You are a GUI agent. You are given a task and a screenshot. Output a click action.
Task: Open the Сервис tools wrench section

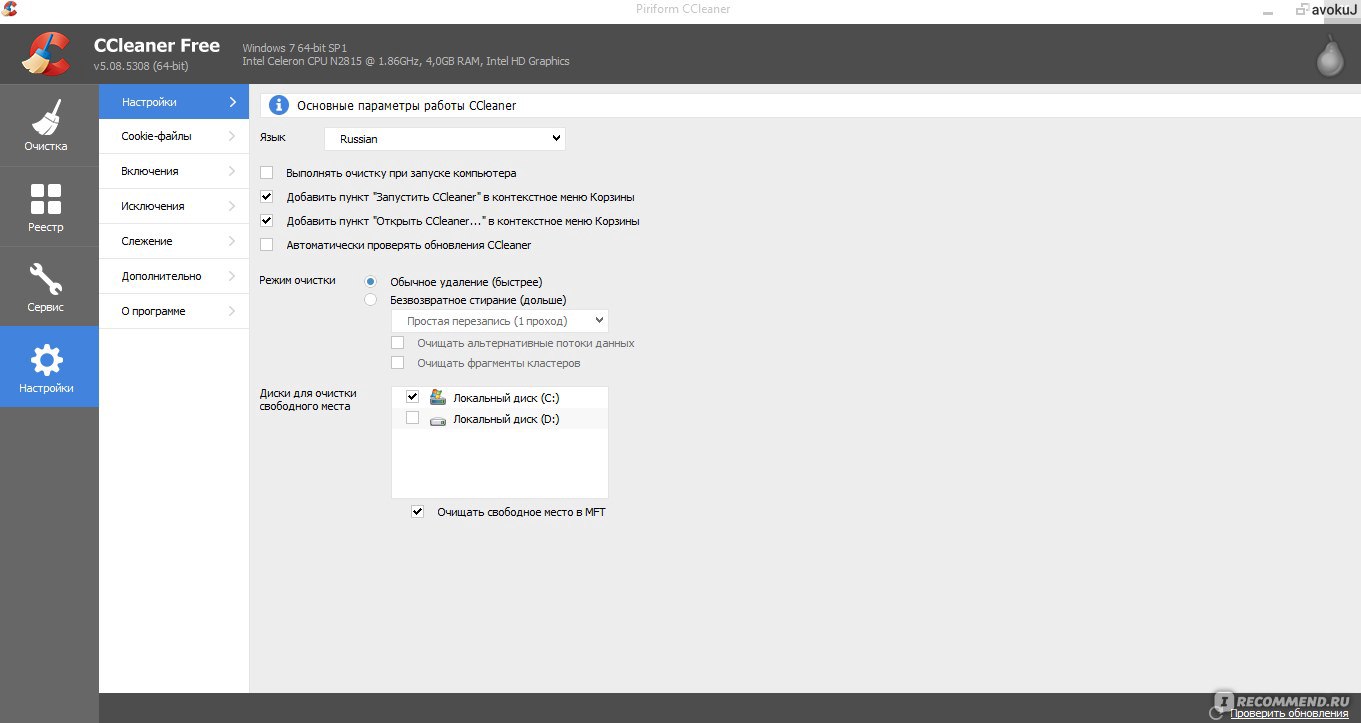coord(48,286)
